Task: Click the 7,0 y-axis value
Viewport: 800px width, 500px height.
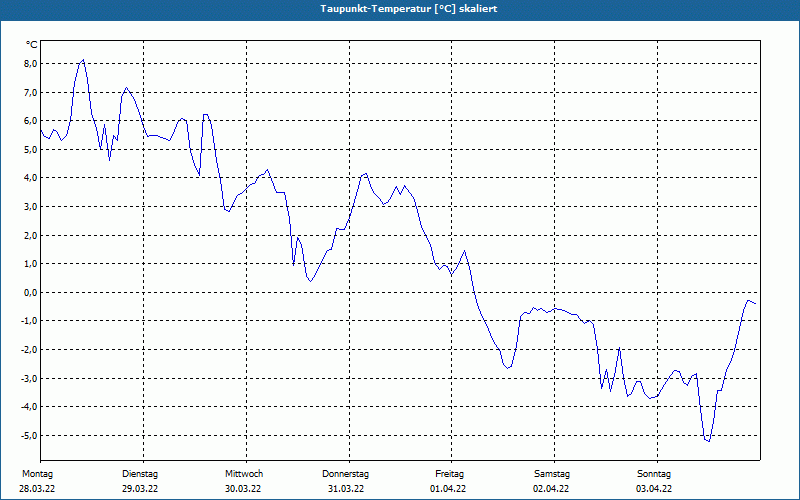Action: (x=30, y=92)
